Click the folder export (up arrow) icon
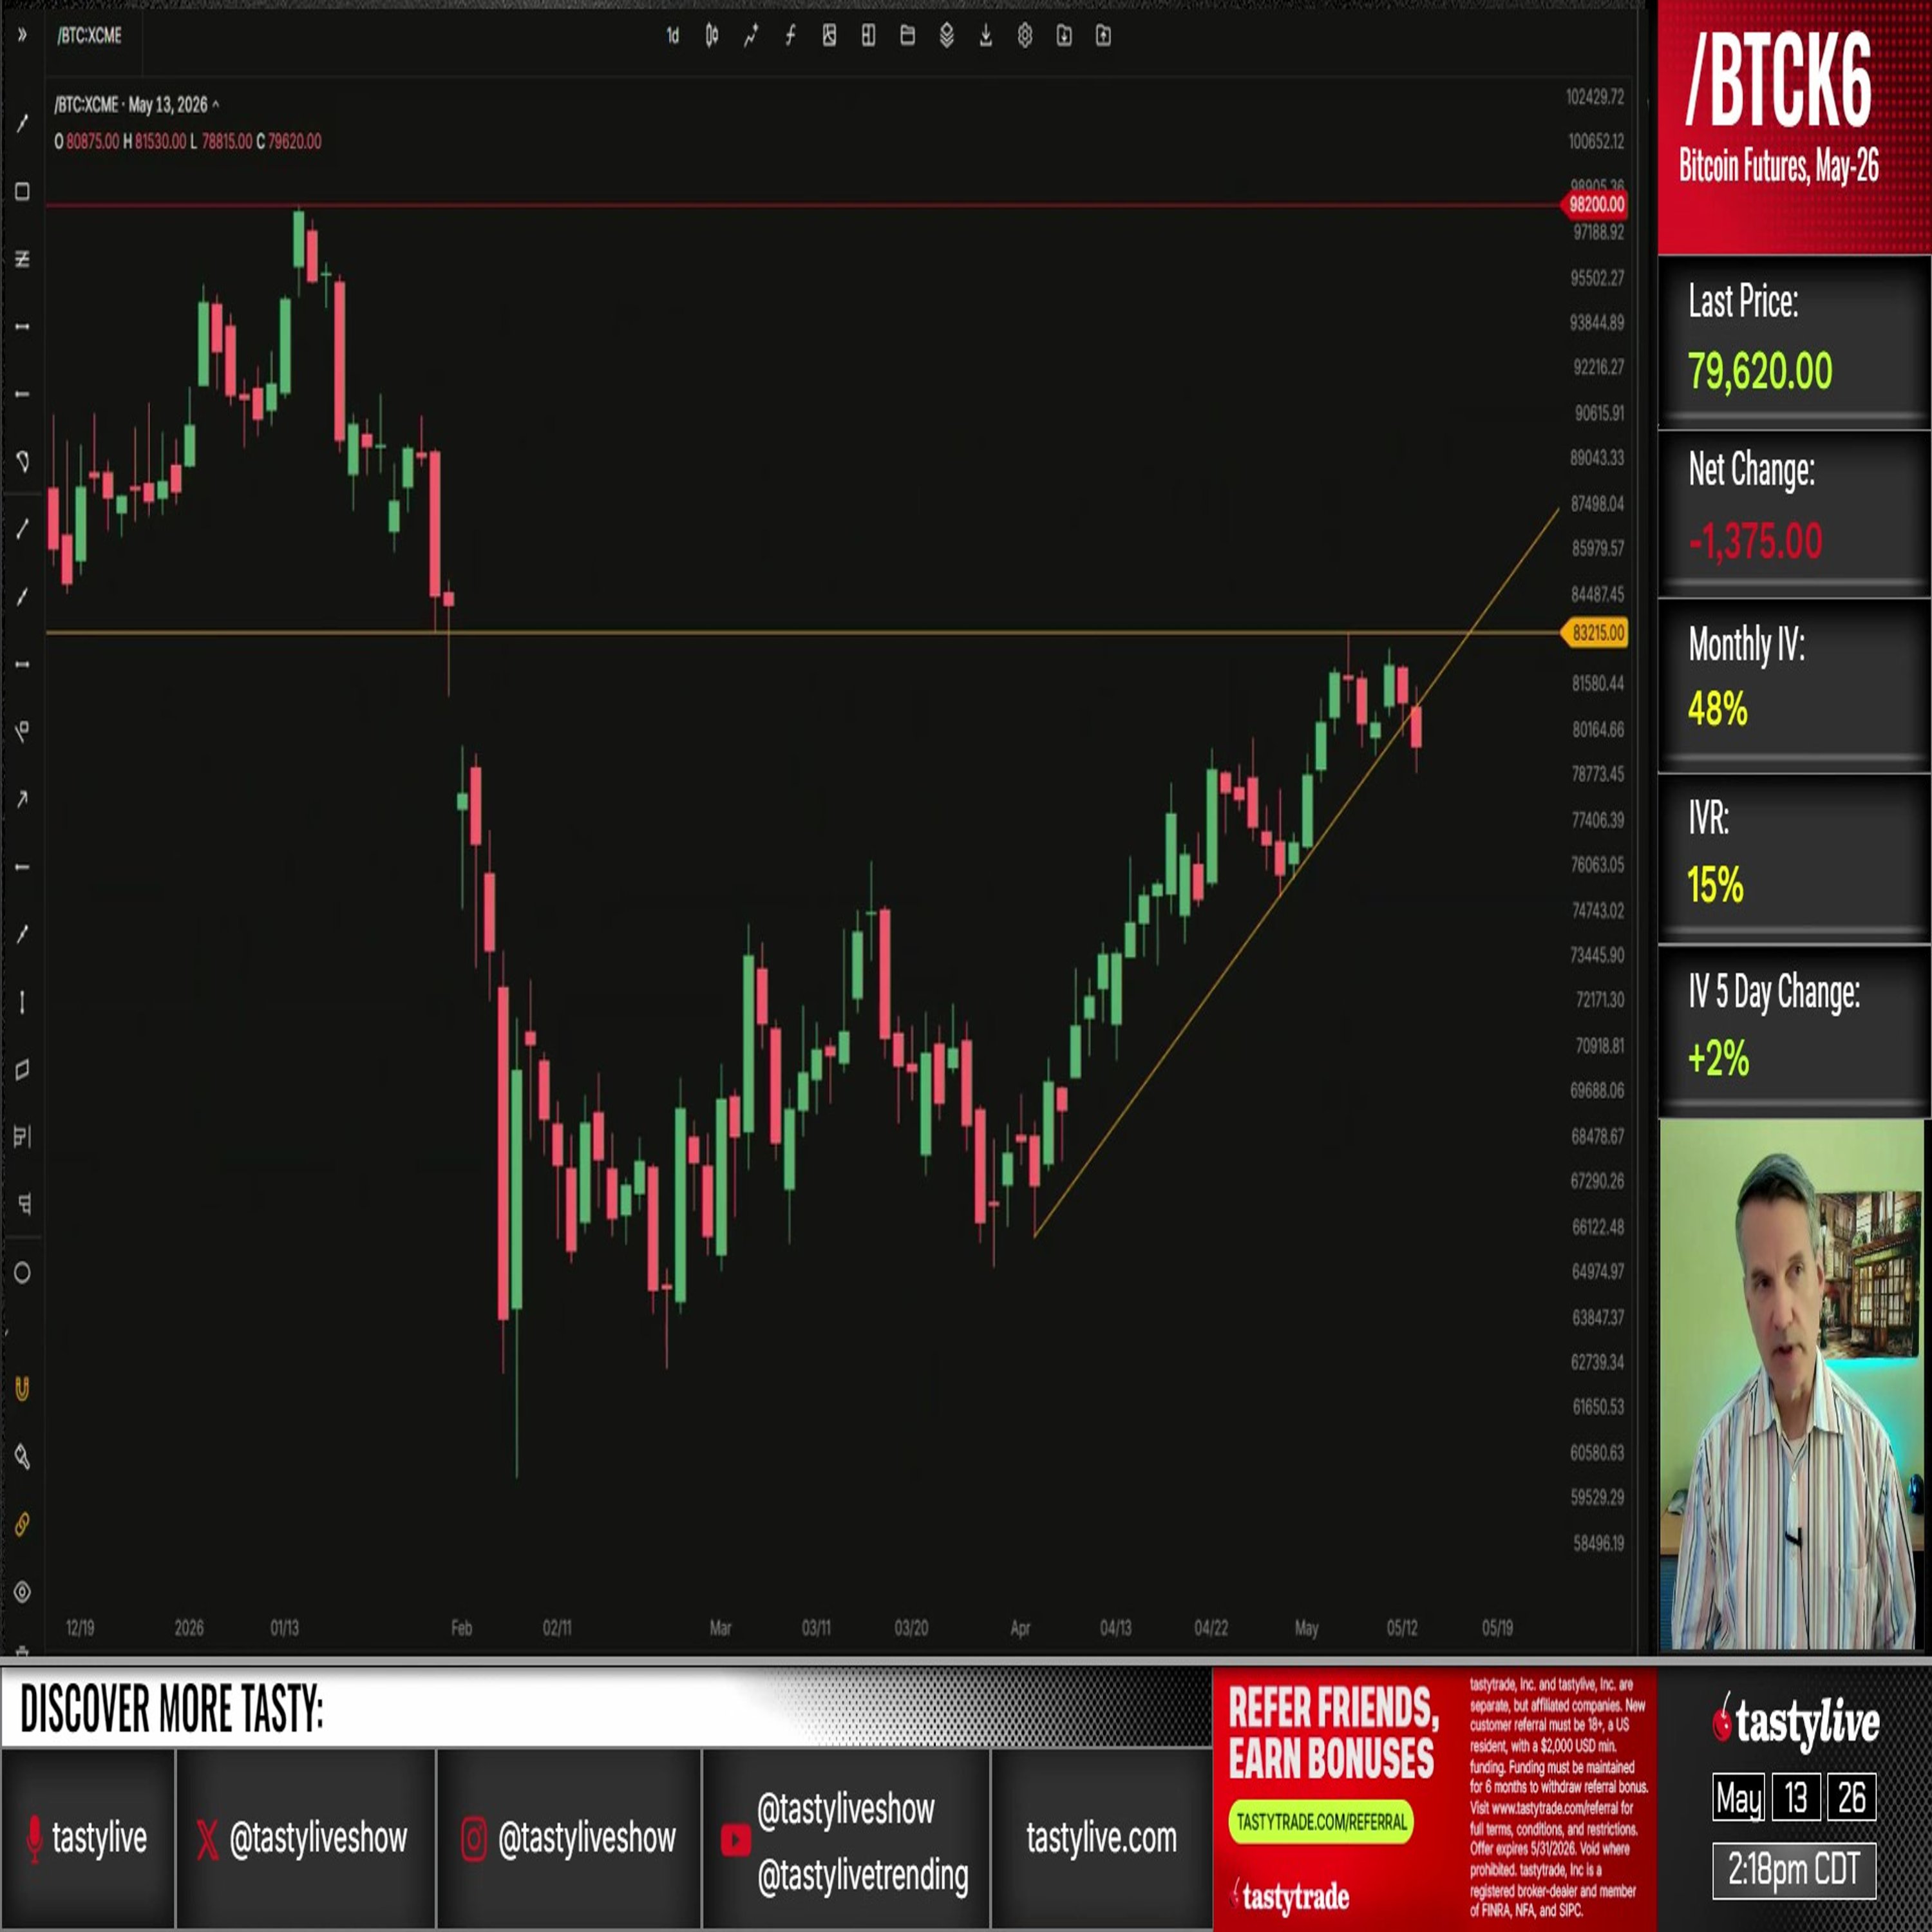Viewport: 1932px width, 1932px height. pyautogui.click(x=1103, y=36)
